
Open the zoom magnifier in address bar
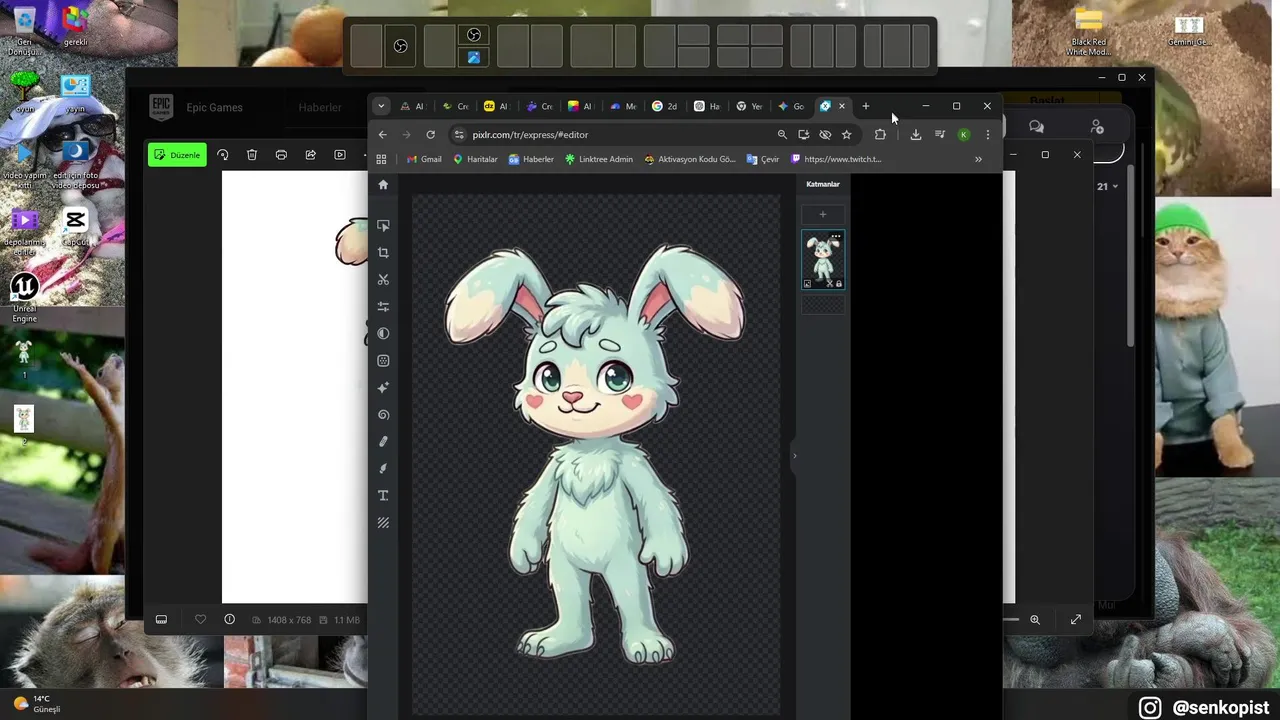click(782, 135)
